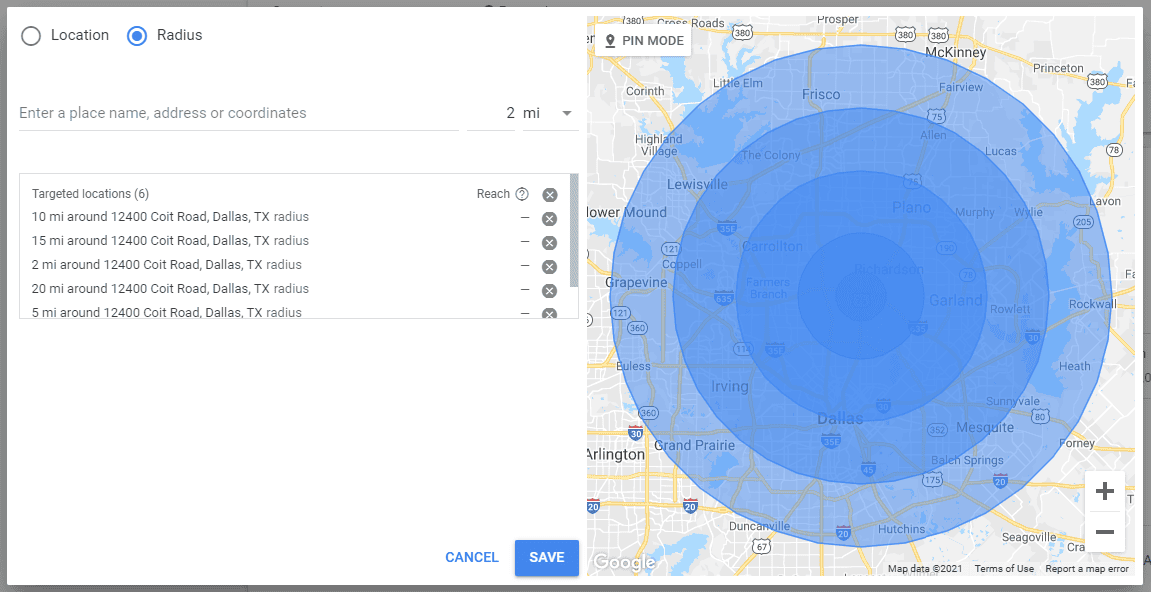Open the Terms of Use link
This screenshot has height=592, width=1151.
(1004, 568)
